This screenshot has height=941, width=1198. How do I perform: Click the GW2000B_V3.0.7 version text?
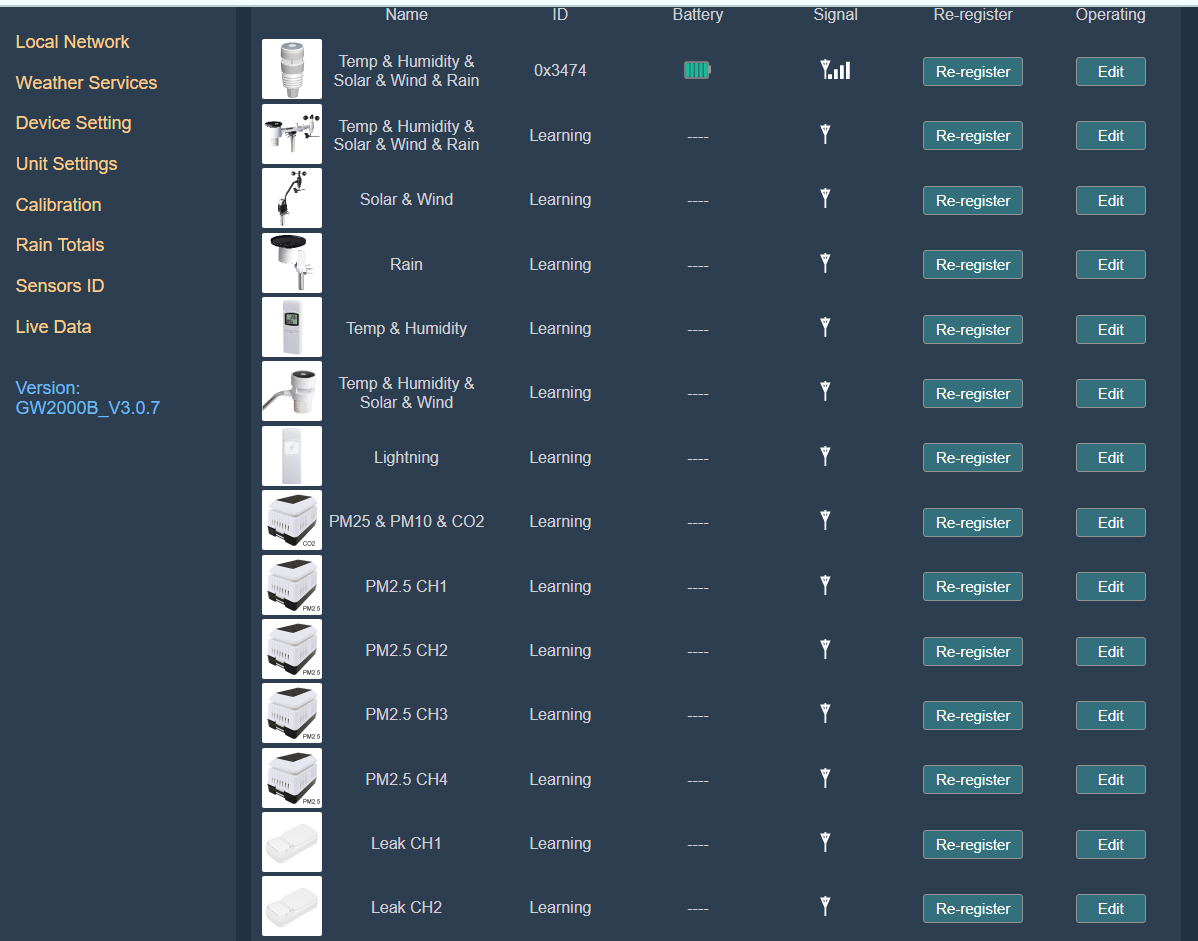point(88,408)
